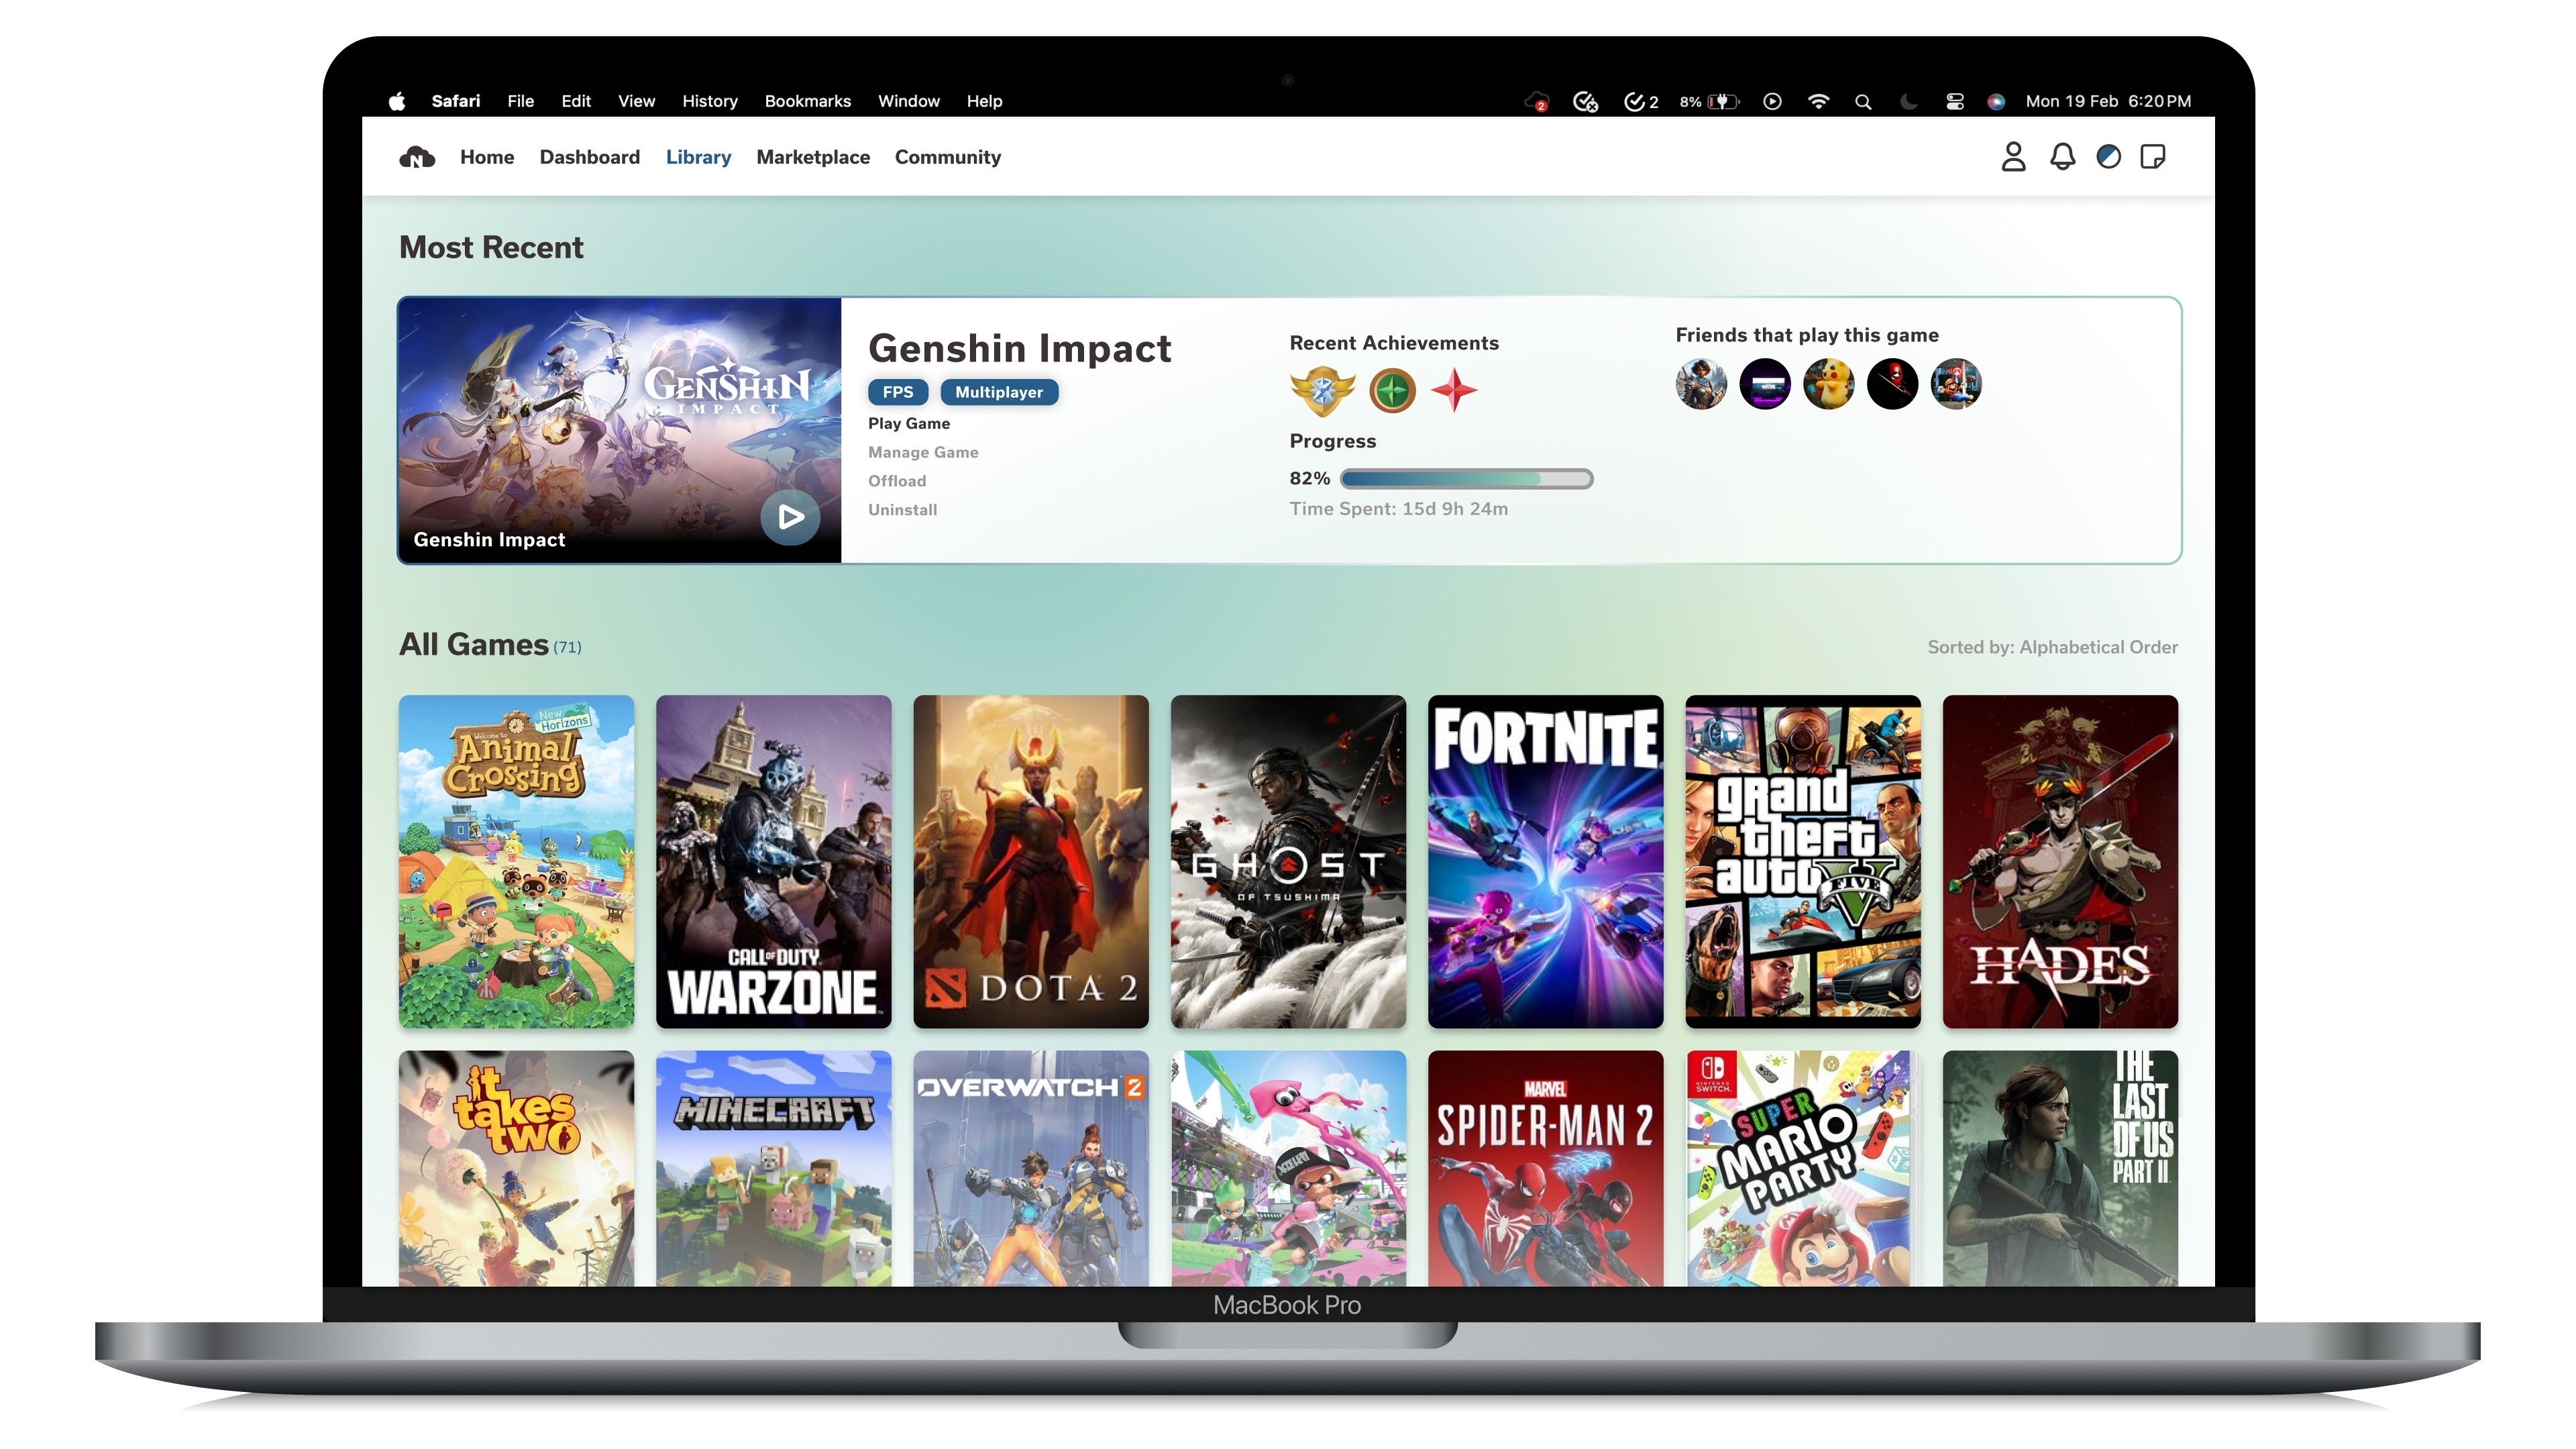Click the red four-point star achievement

[x=1454, y=390]
